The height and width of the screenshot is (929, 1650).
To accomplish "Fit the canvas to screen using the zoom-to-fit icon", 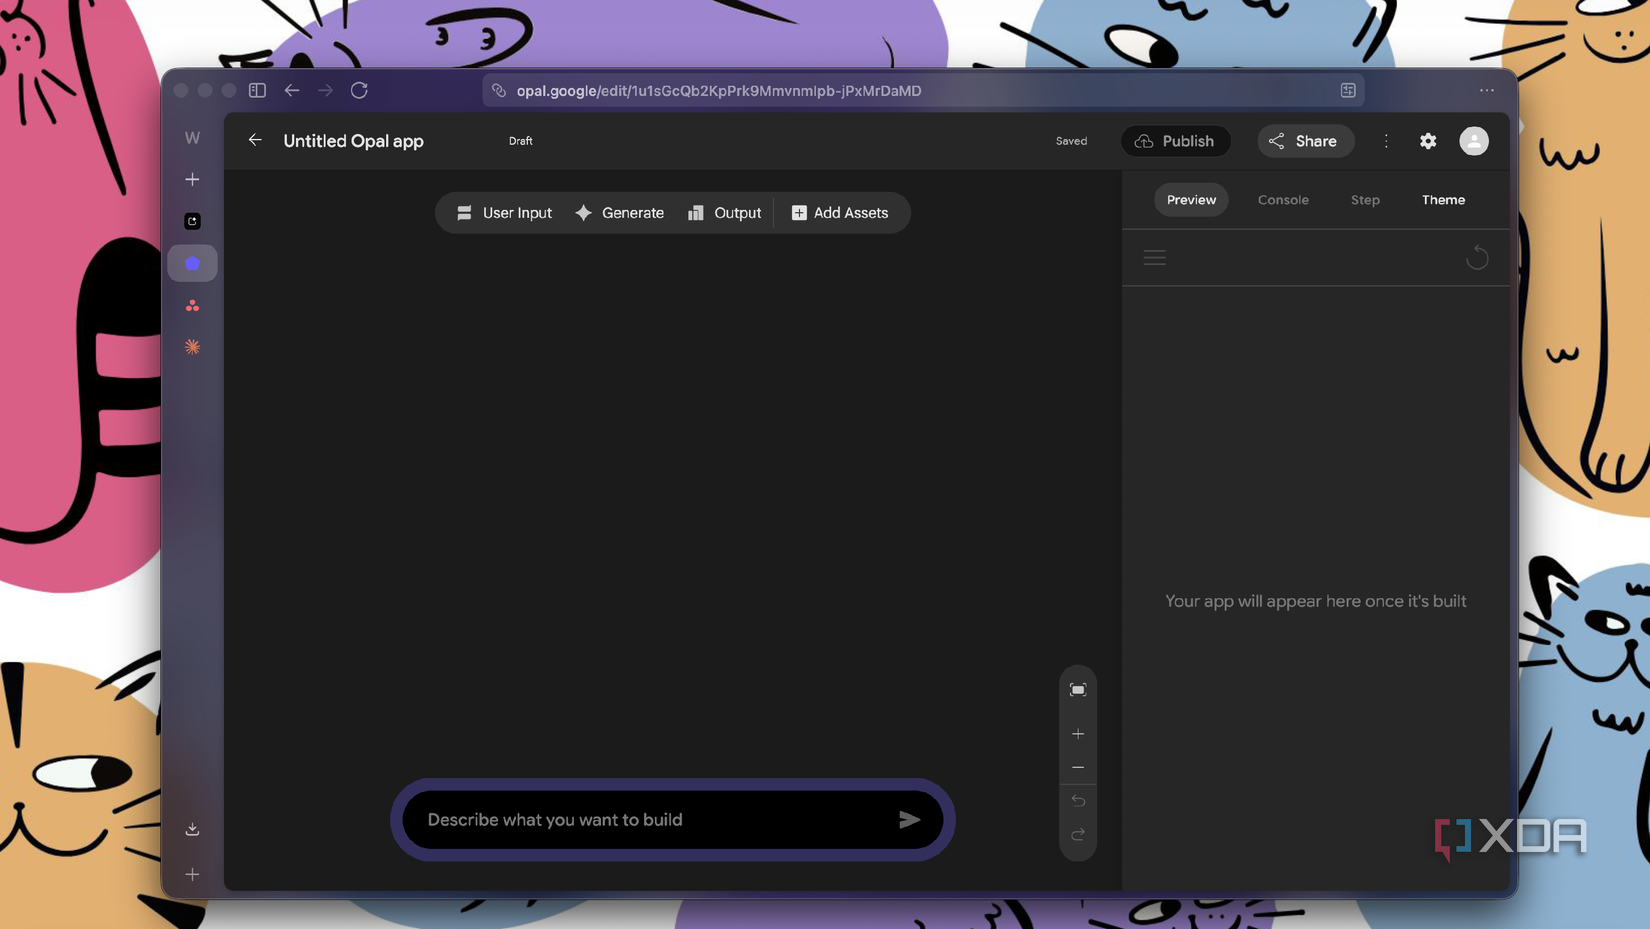I will 1078,690.
